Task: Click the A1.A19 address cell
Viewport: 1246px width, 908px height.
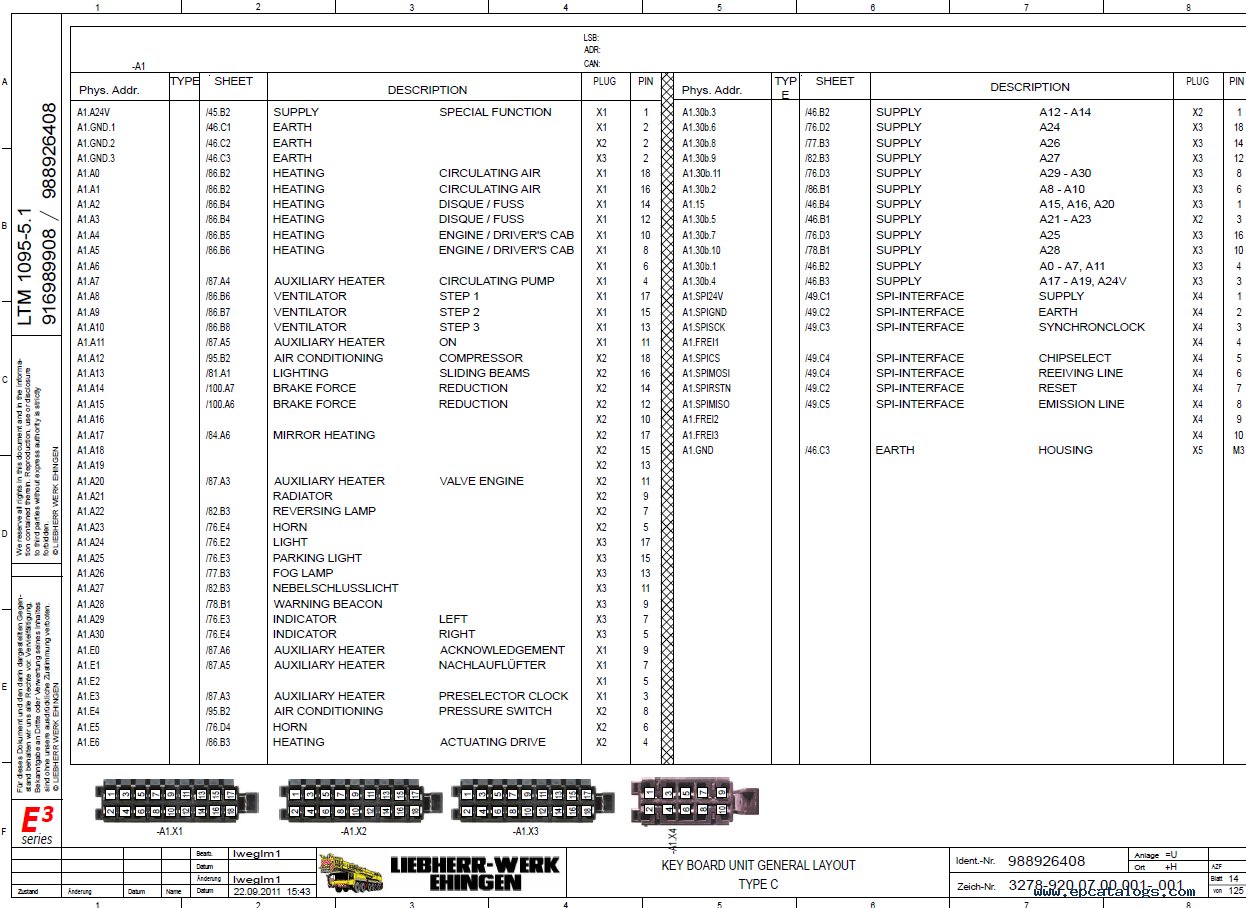Action: click(91, 466)
